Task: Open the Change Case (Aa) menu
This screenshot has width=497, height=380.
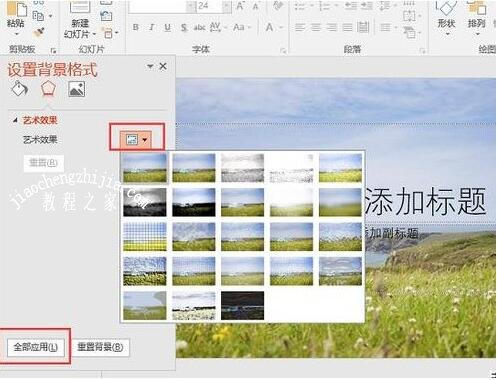Action: [x=242, y=27]
